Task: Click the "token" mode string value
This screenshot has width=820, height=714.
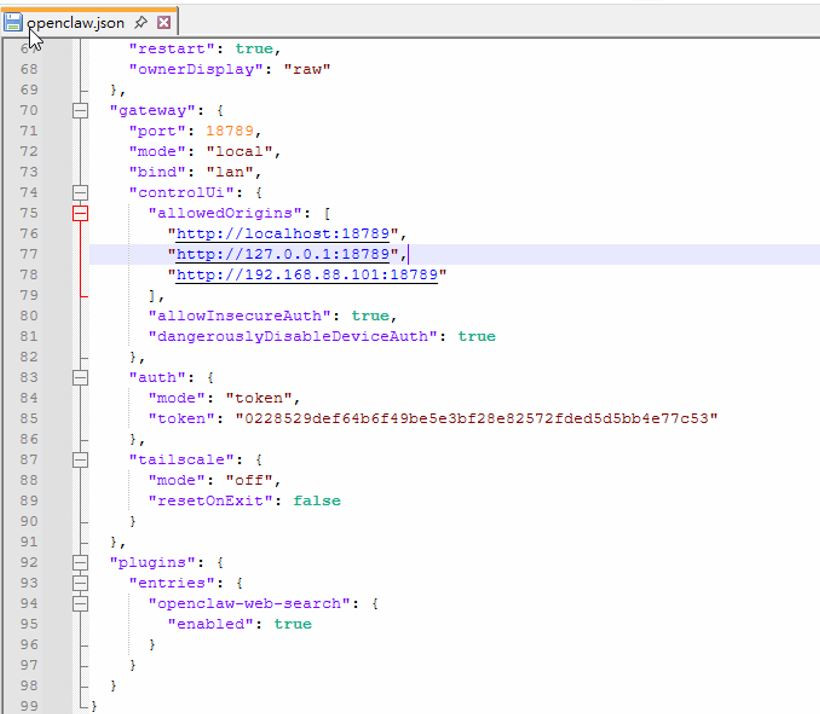Action: (x=259, y=398)
